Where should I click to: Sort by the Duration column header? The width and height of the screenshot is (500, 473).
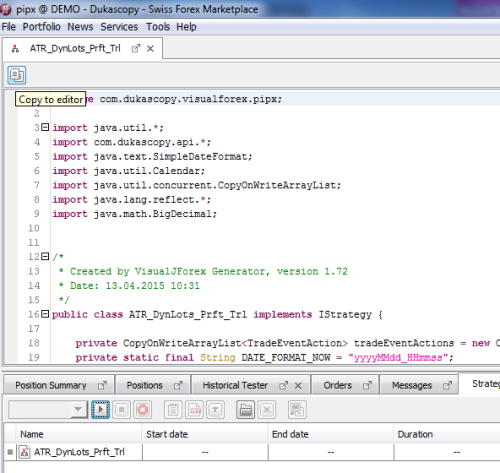click(447, 434)
